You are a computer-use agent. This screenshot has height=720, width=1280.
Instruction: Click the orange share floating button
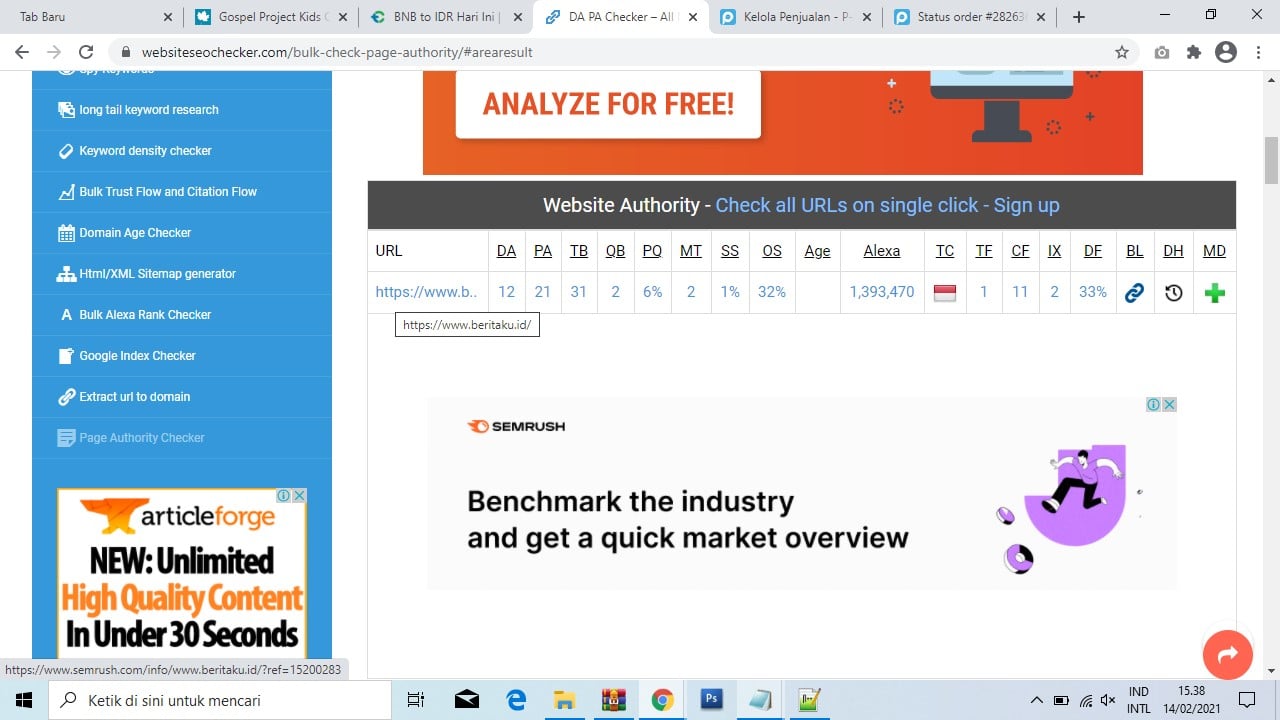[1227, 655]
